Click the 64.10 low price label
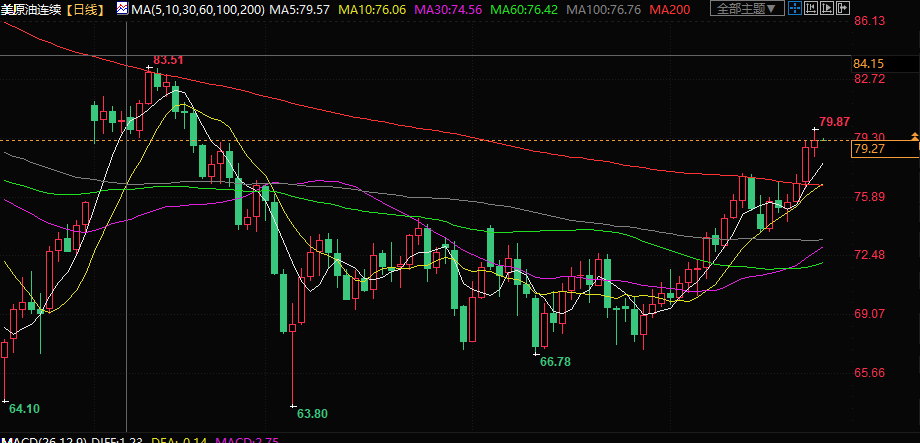The height and width of the screenshot is (443, 920). (24, 409)
